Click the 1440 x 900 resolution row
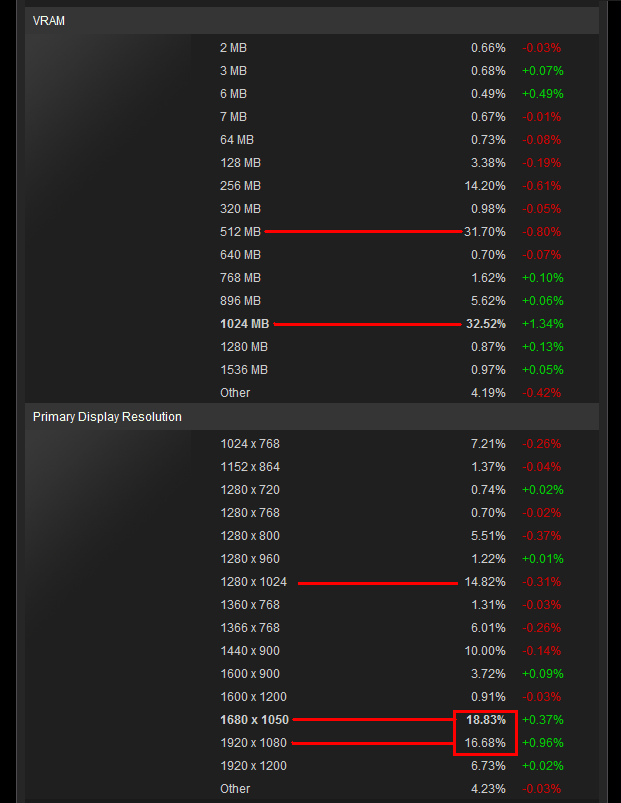This screenshot has height=803, width=621. pyautogui.click(x=392, y=651)
